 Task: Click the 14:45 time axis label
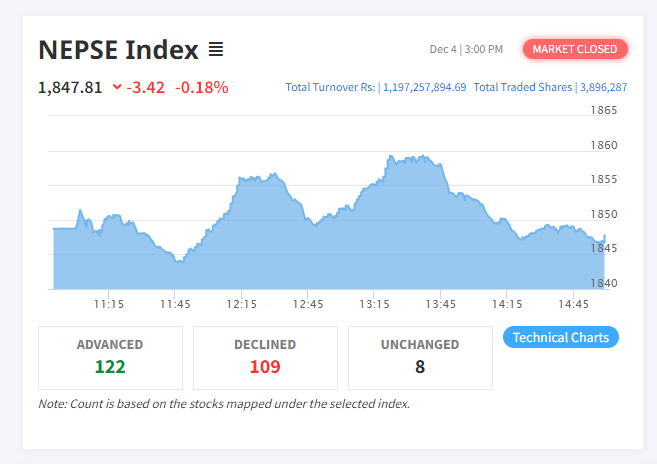(573, 304)
